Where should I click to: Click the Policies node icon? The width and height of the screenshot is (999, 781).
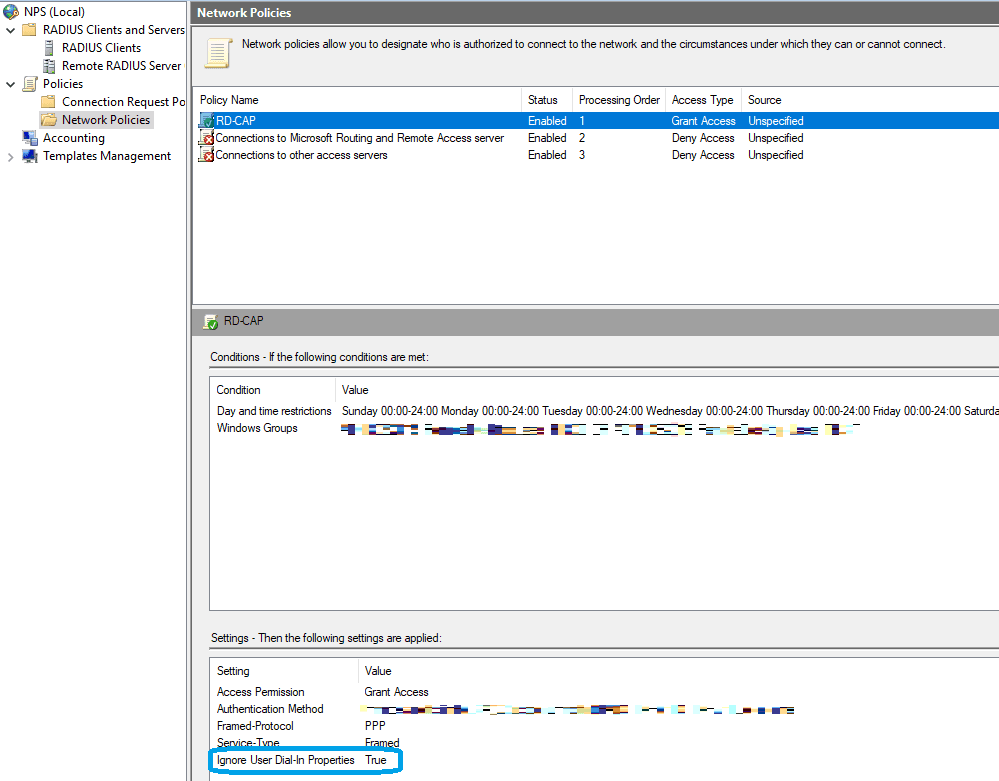point(30,84)
